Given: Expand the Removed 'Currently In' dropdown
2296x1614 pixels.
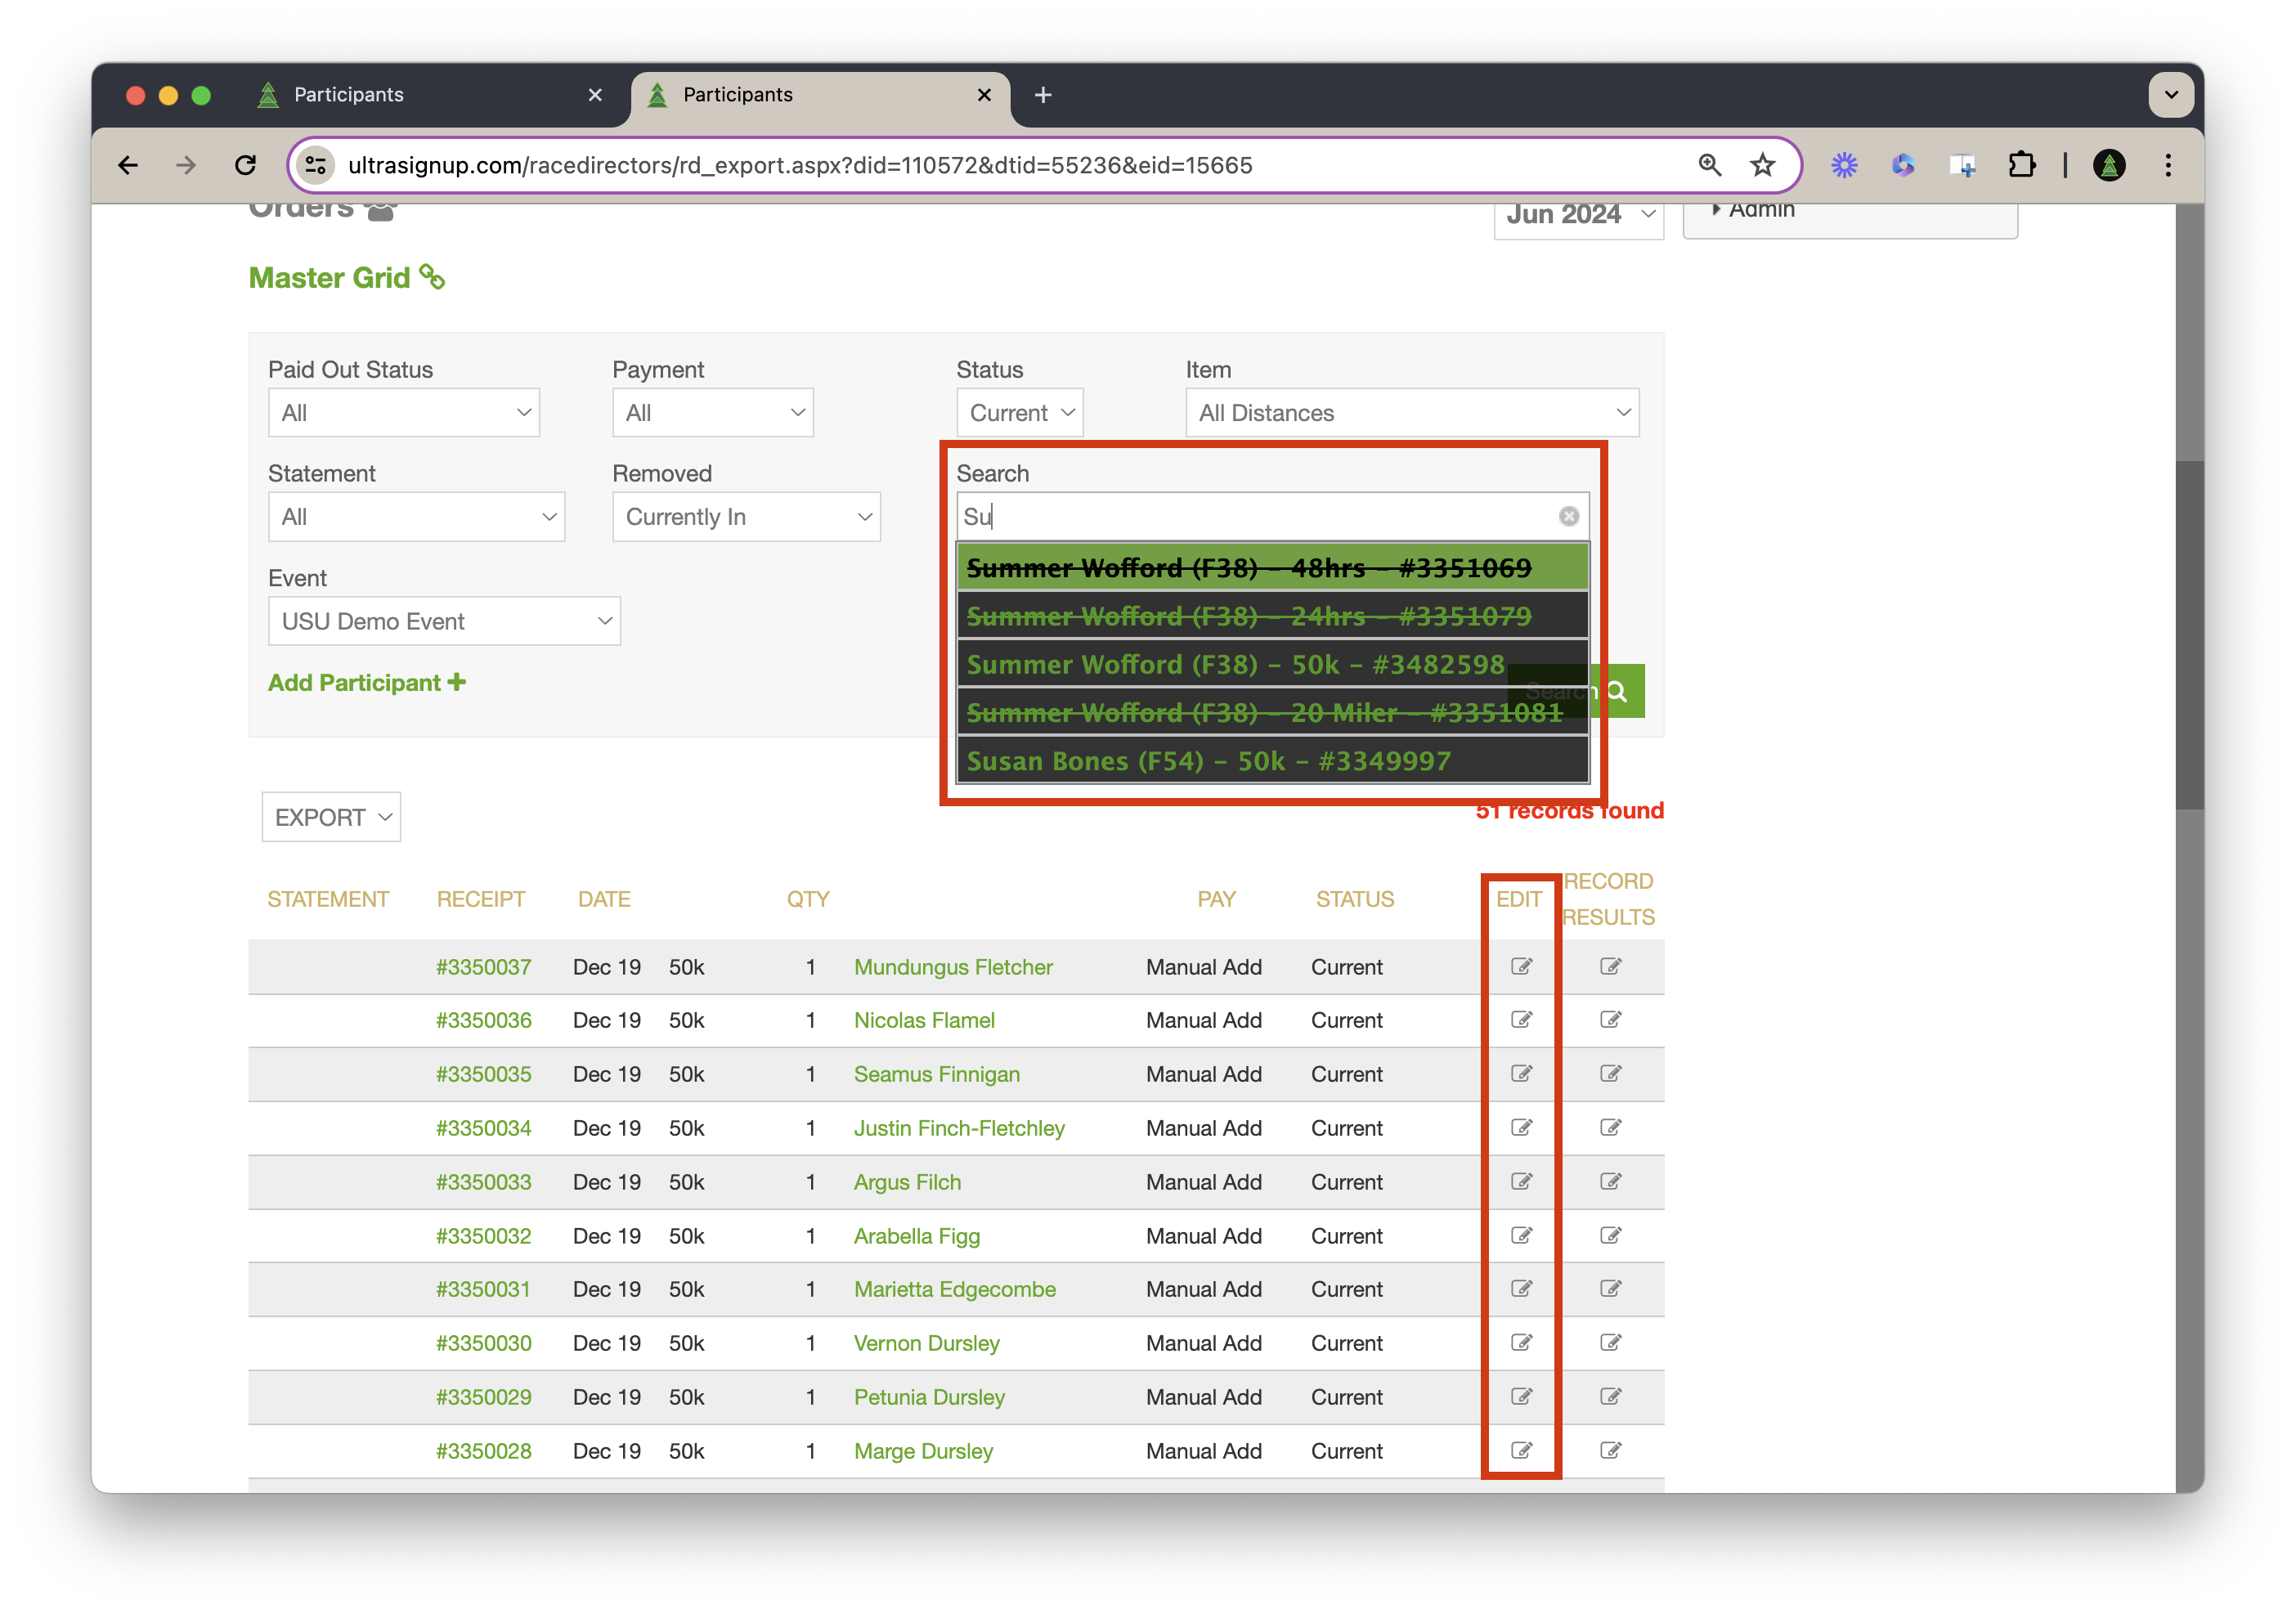Looking at the screenshot, I should coord(746,517).
